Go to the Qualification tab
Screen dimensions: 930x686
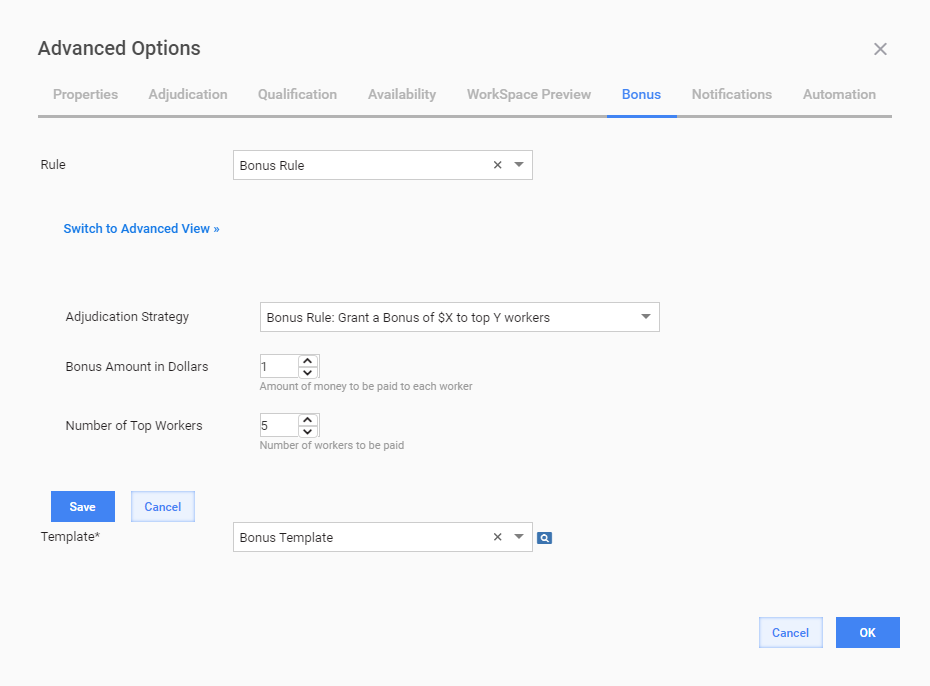coord(297,94)
